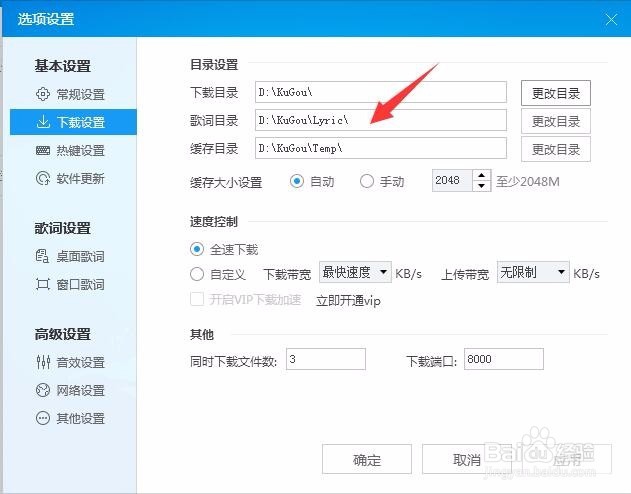The width and height of the screenshot is (631, 494).
Task: Enable the 开启VIP下载加速 checkbox
Action: [197, 299]
